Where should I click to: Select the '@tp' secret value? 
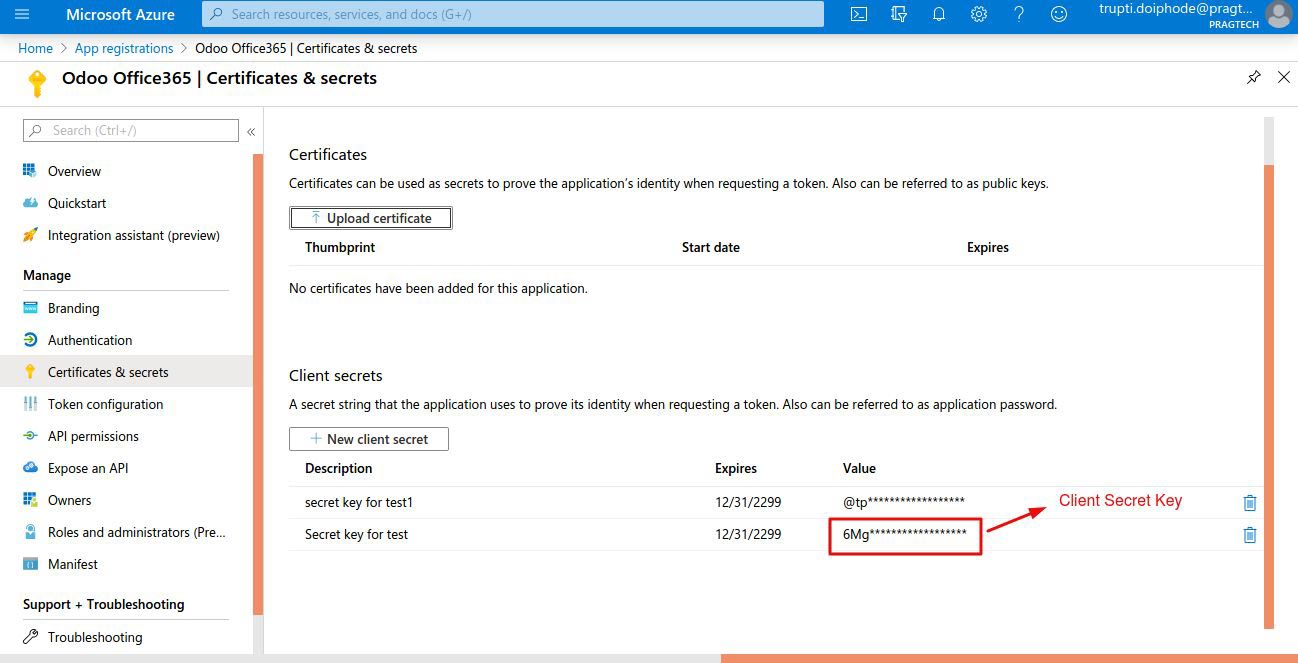(x=904, y=502)
